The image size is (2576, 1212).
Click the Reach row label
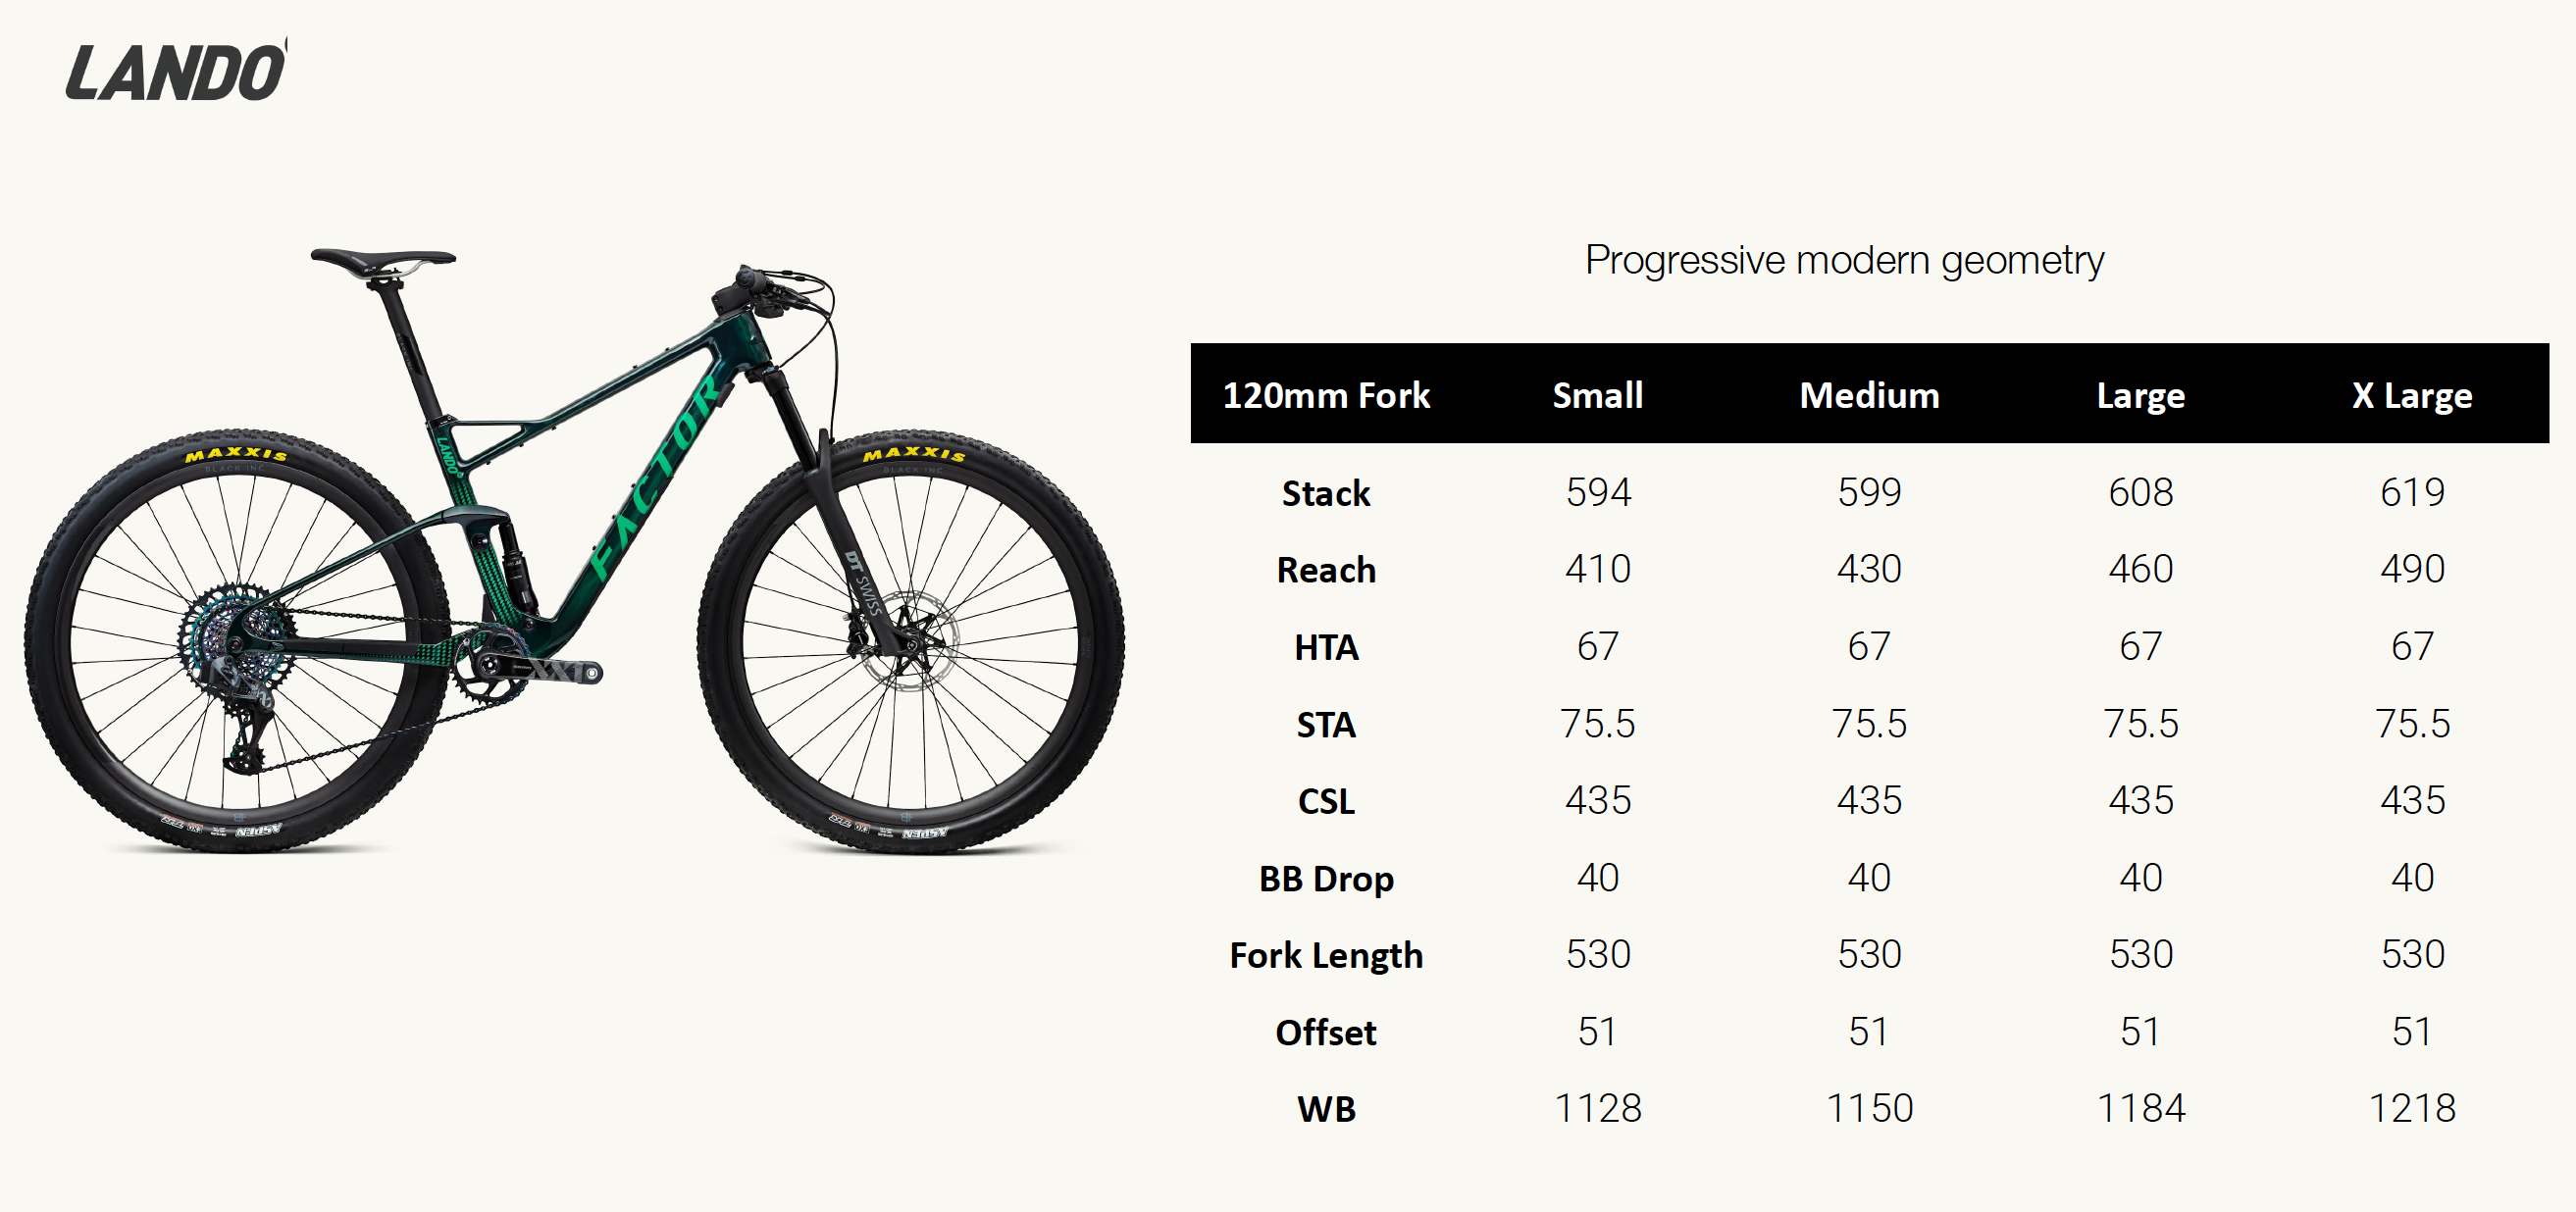(x=1326, y=570)
